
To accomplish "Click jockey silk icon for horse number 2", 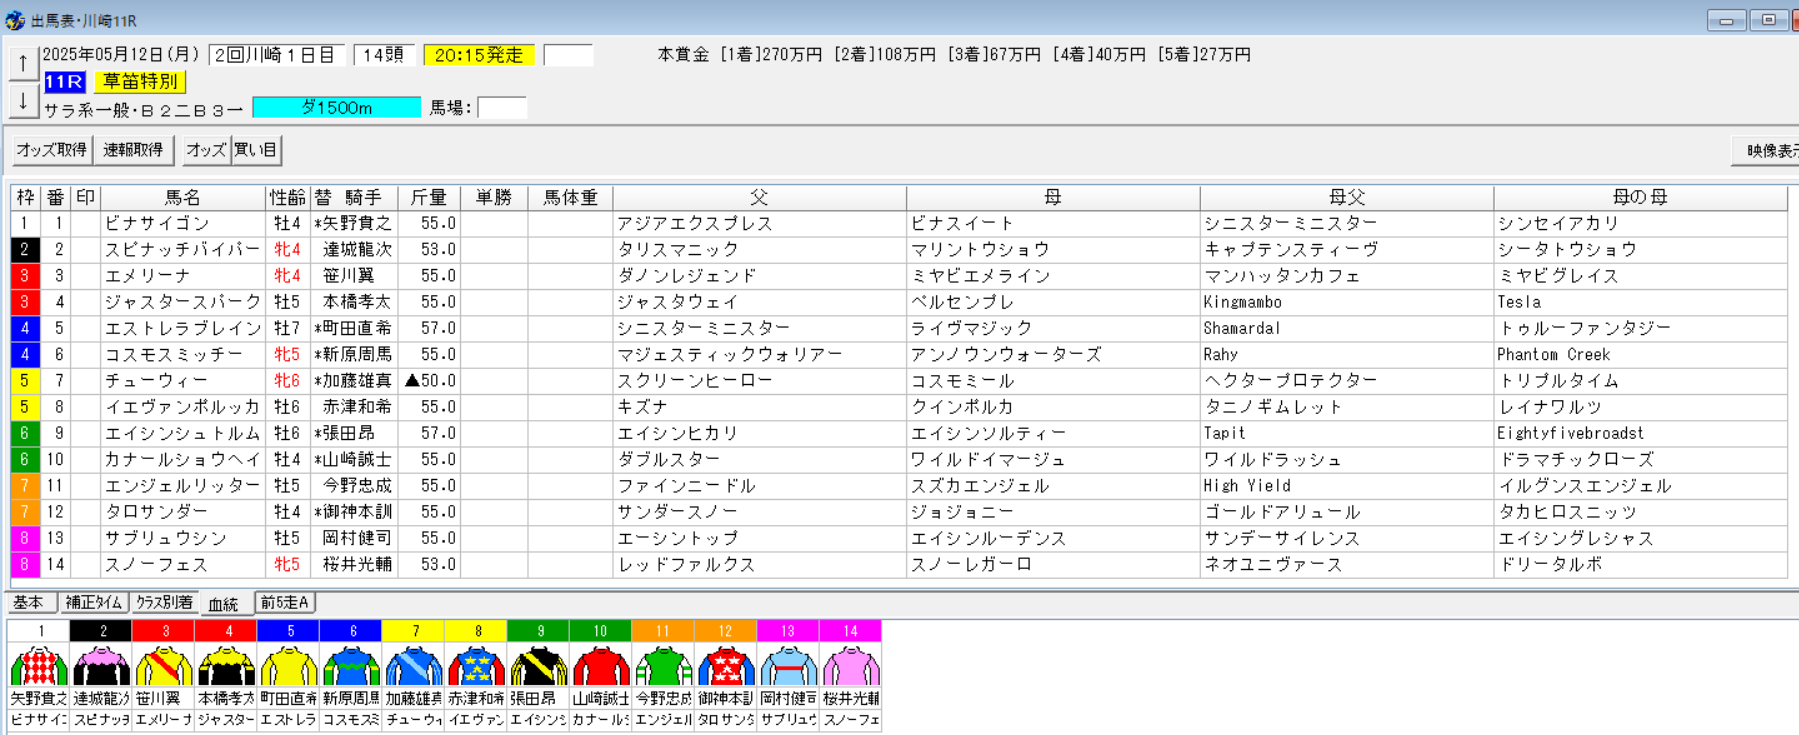I will pos(101,667).
